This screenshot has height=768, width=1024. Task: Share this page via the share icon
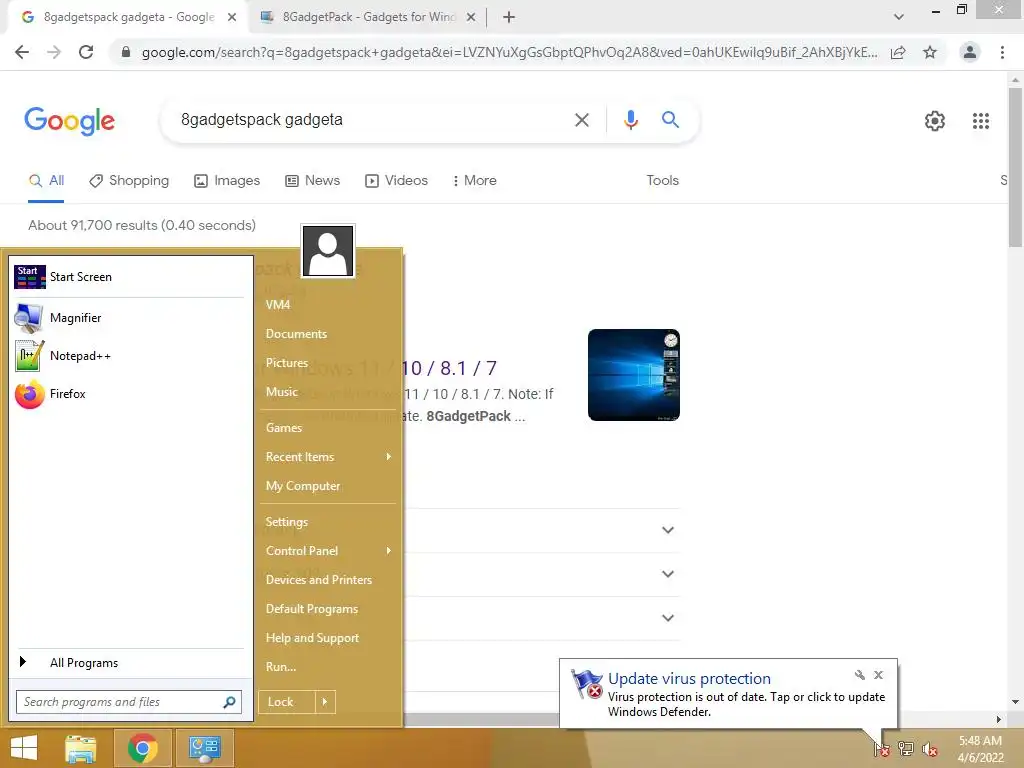tap(898, 52)
